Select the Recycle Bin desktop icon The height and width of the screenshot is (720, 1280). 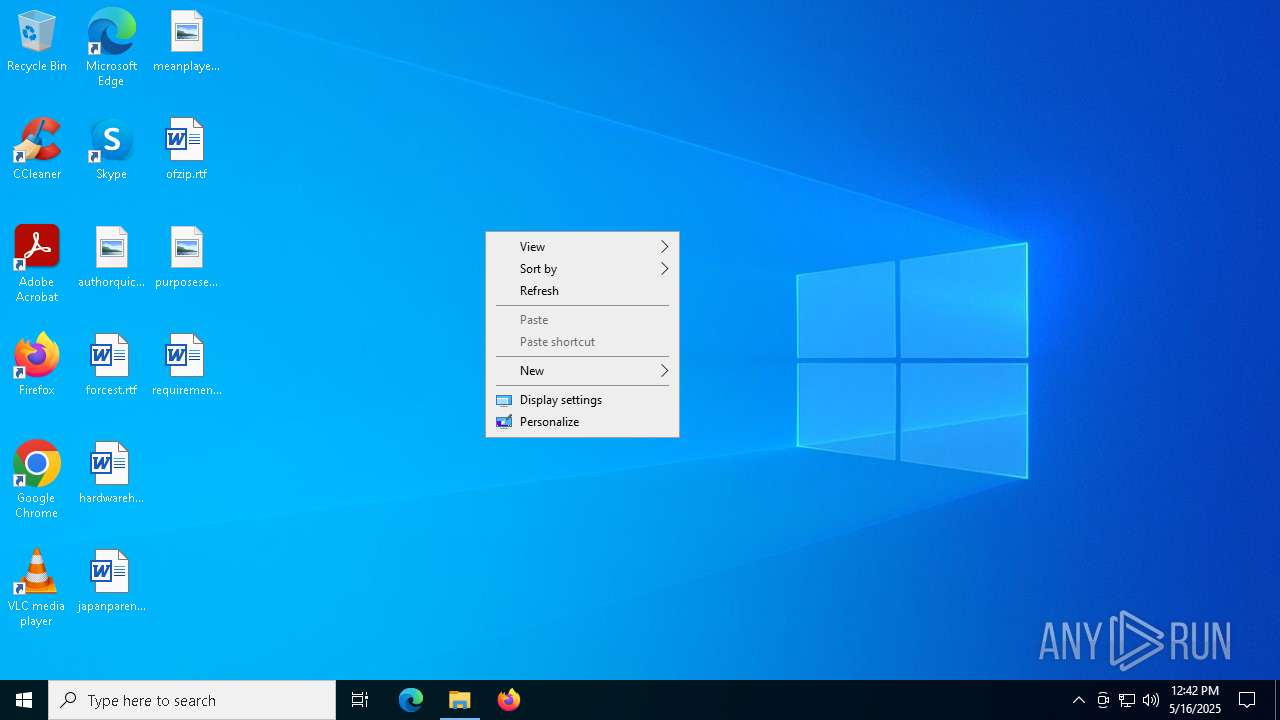coord(37,42)
